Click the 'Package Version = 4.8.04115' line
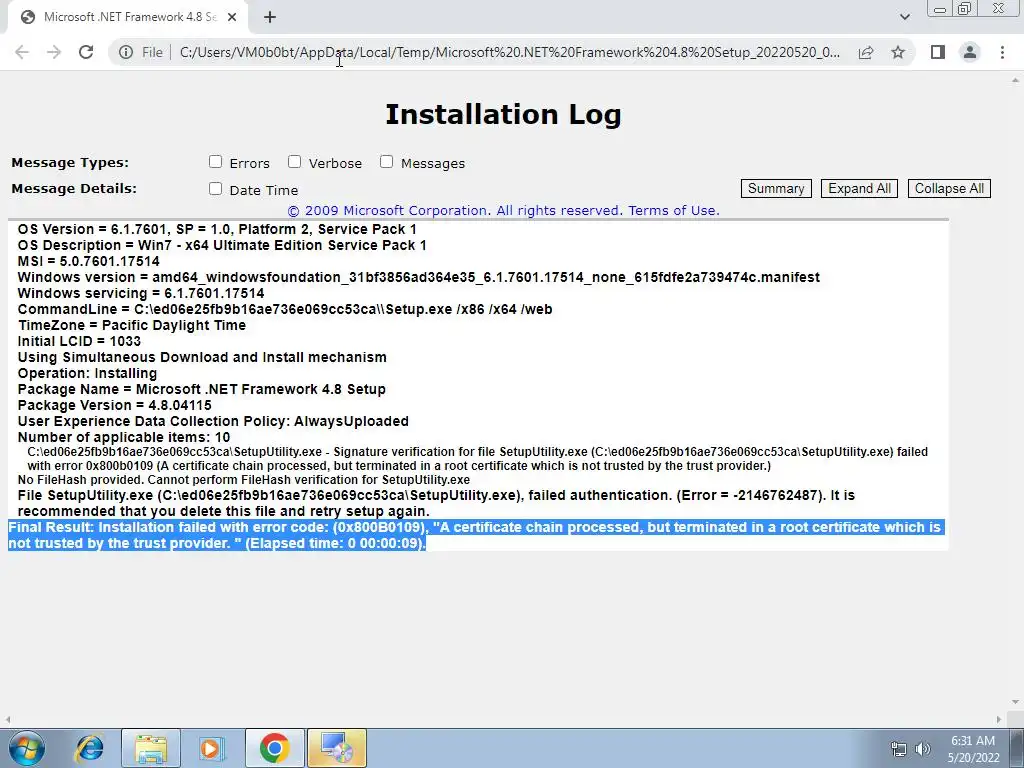 pos(114,405)
